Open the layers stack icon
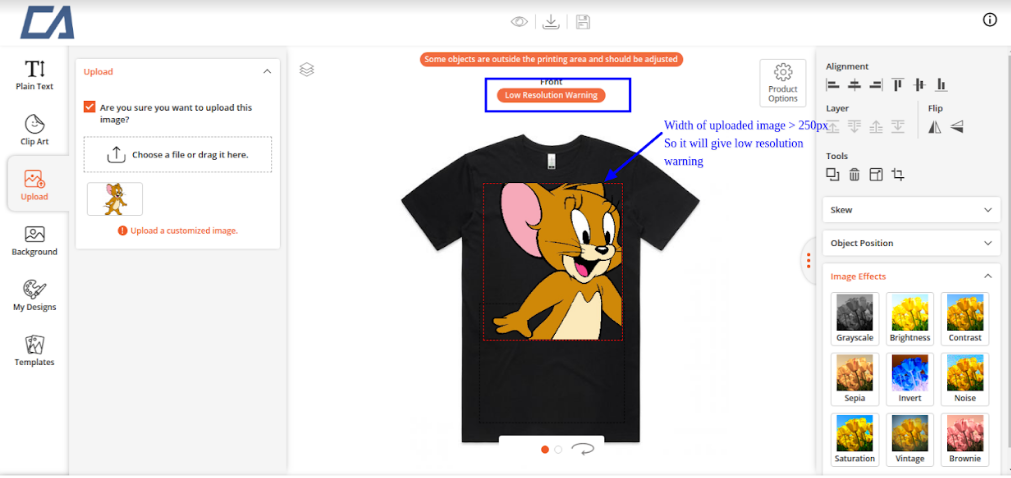The height and width of the screenshot is (478, 1011). click(x=307, y=69)
